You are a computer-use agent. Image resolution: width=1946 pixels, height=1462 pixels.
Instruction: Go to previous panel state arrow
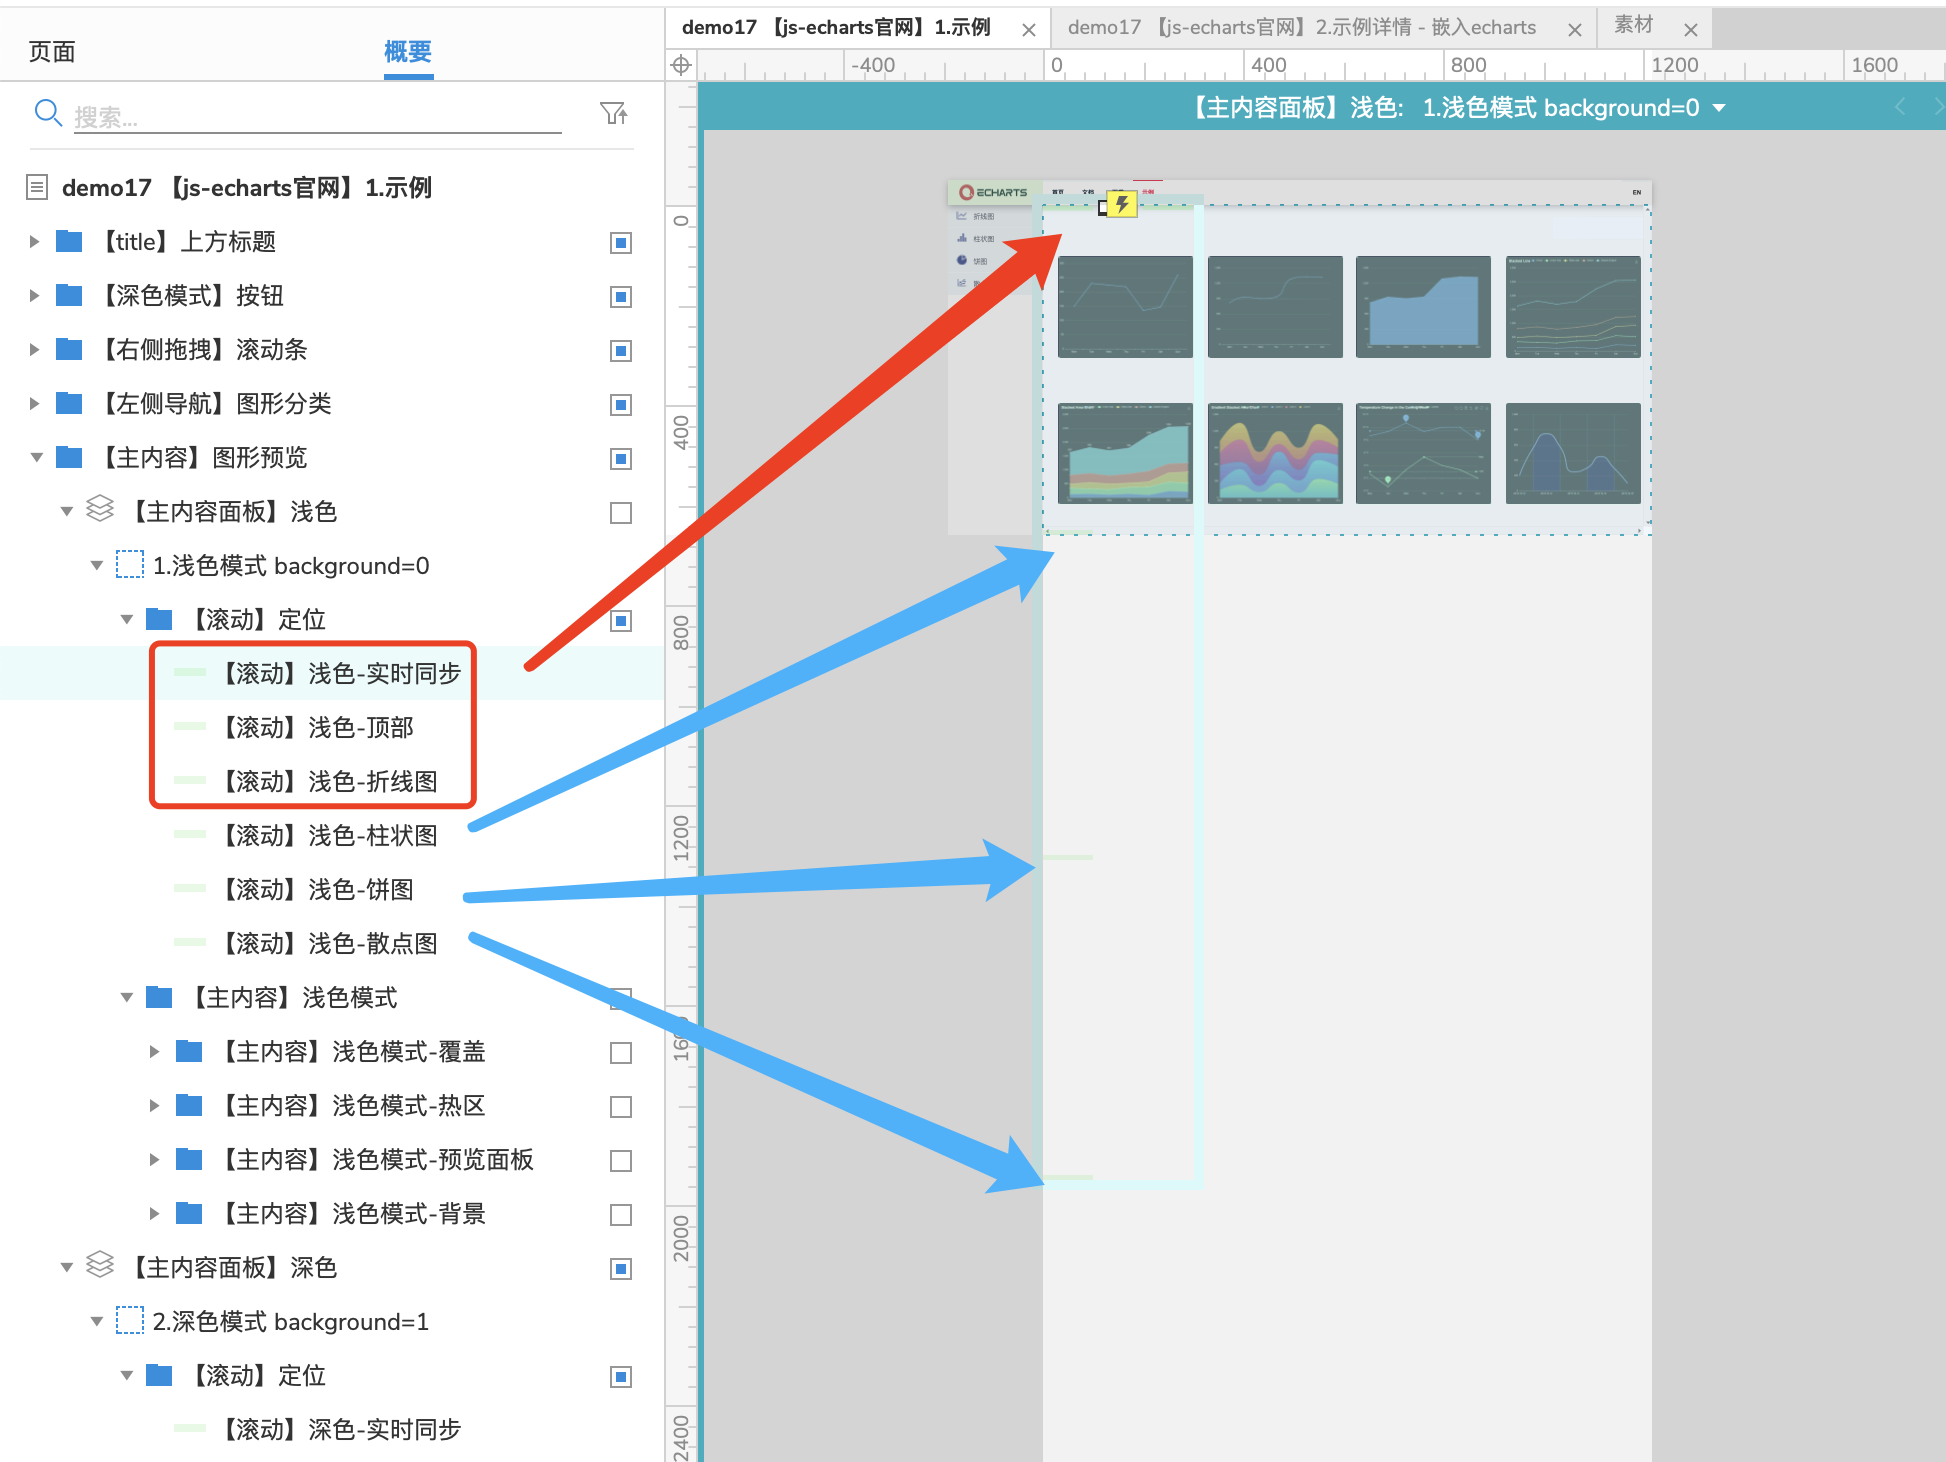(x=1900, y=107)
